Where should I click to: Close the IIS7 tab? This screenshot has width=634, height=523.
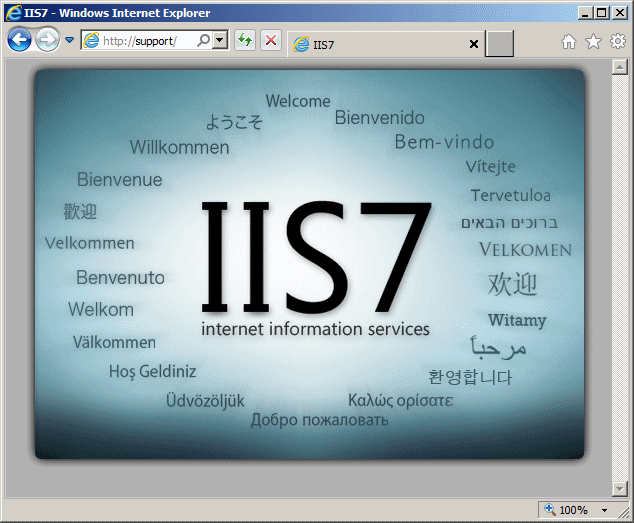click(x=474, y=44)
